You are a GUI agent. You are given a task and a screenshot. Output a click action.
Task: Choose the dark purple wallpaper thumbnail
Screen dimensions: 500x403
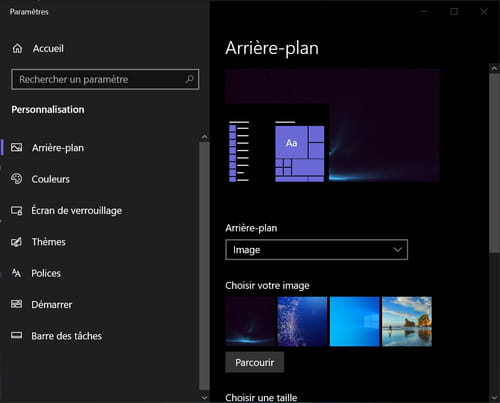click(250, 322)
